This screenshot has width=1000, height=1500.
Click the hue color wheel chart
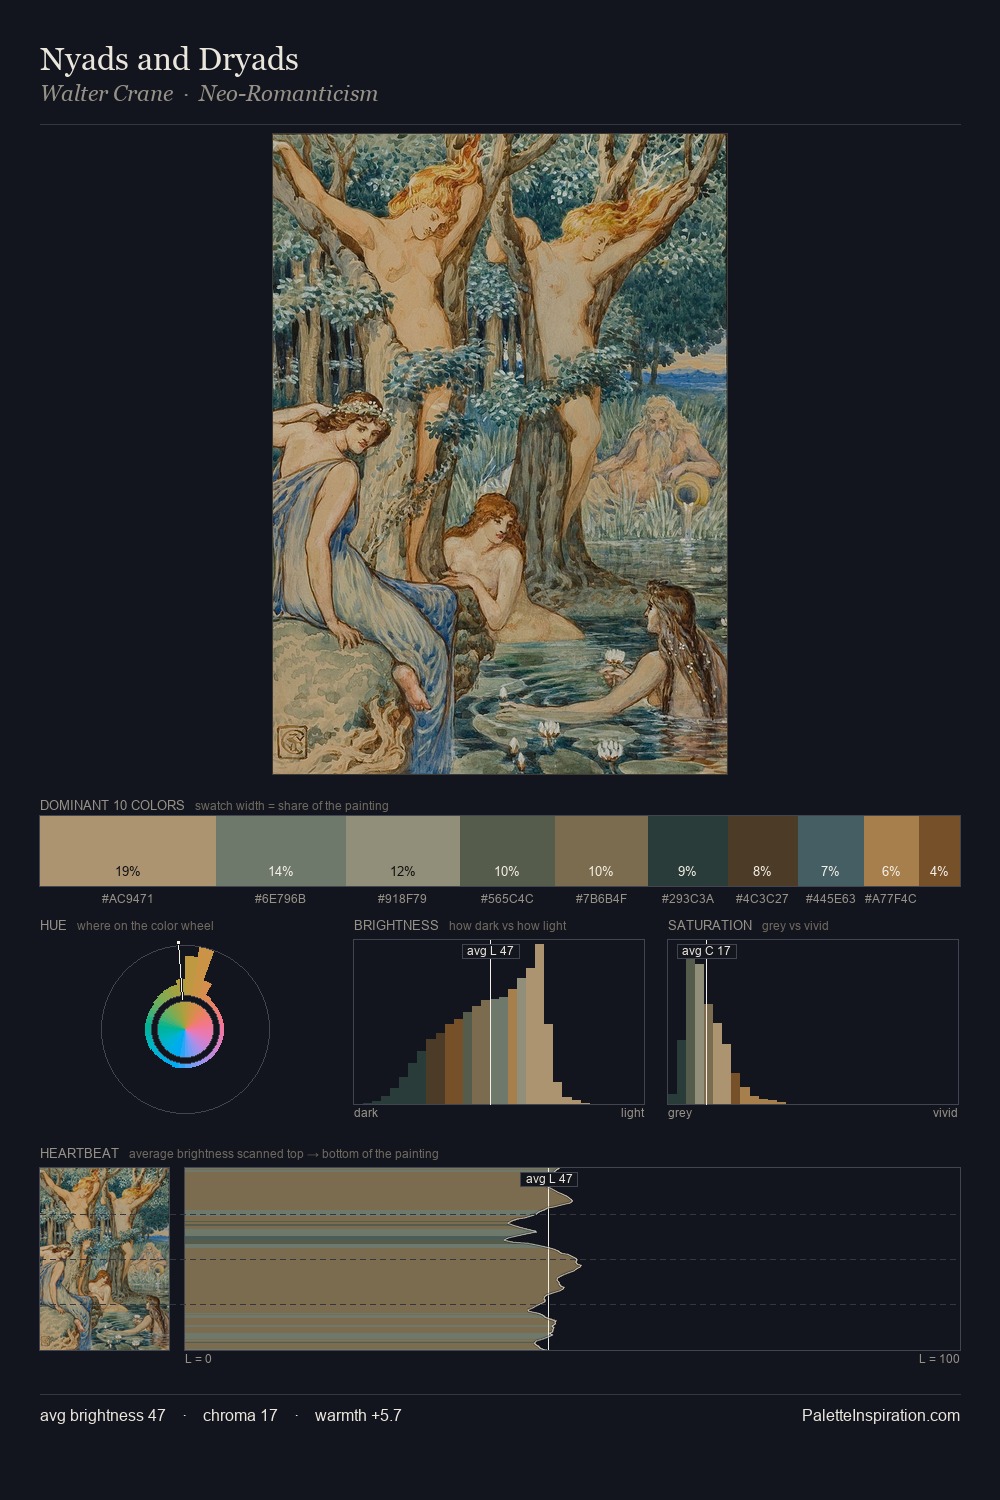point(185,1029)
